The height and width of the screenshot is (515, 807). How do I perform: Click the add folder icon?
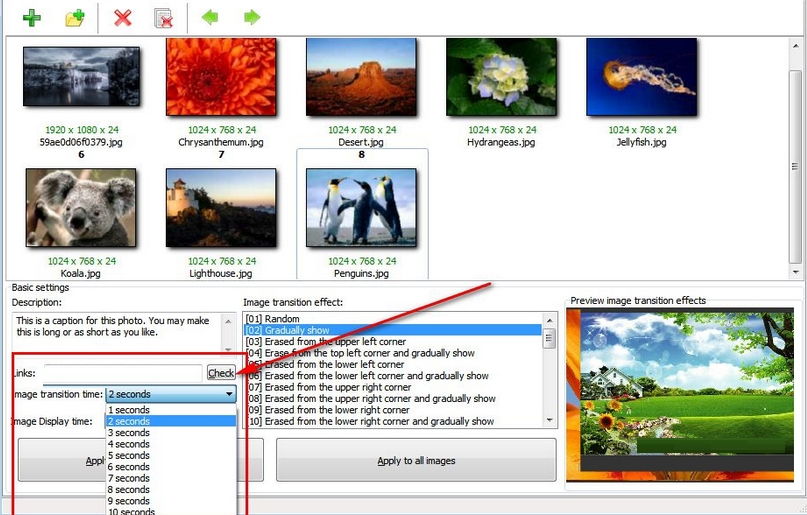click(75, 18)
